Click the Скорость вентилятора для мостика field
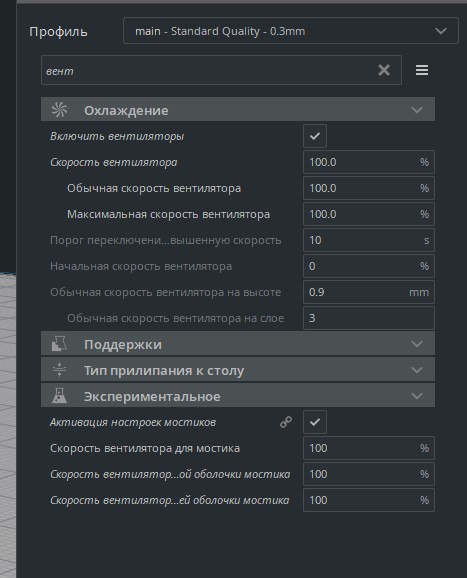 click(369, 448)
